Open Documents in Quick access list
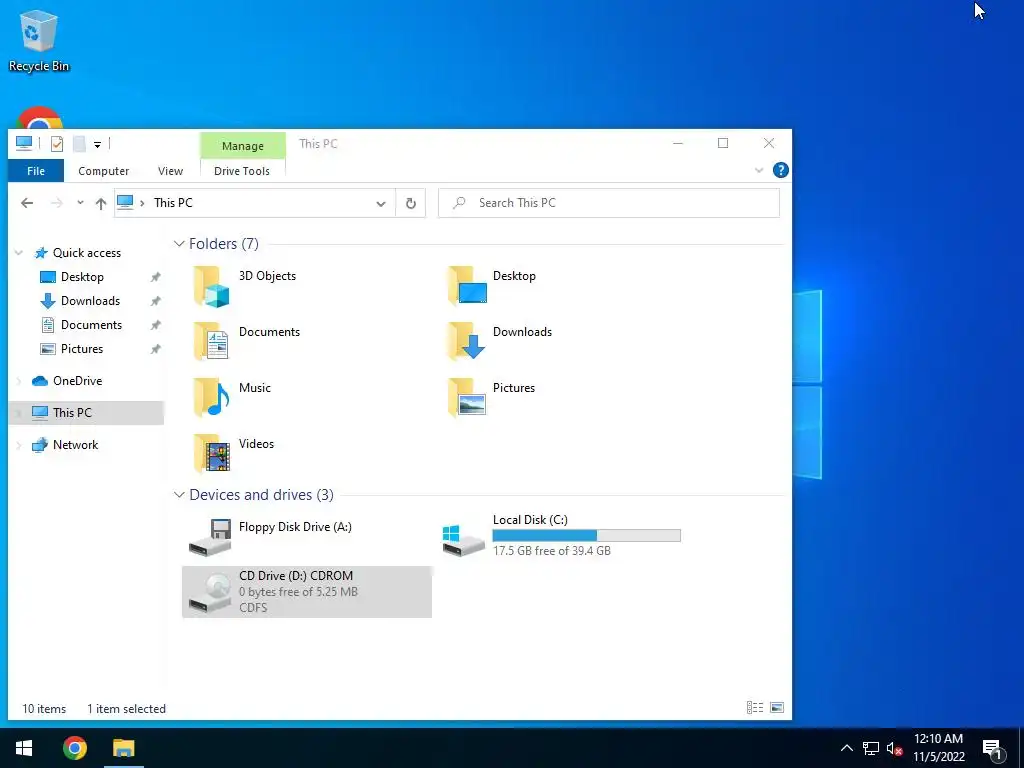Viewport: 1024px width, 768px height. (91, 325)
